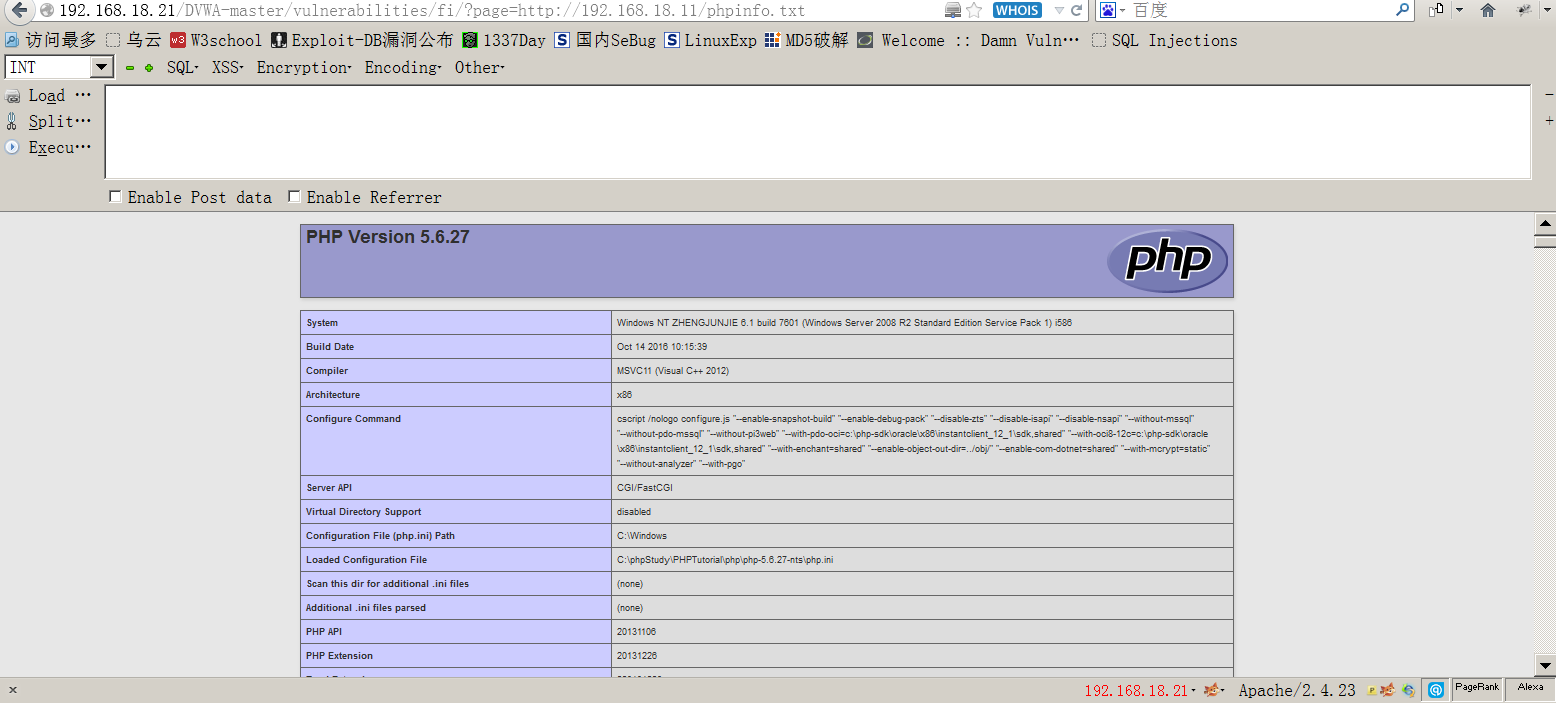Click the page scrollbar down arrow
Screen dimensions: 1556x704
(x=1545, y=665)
